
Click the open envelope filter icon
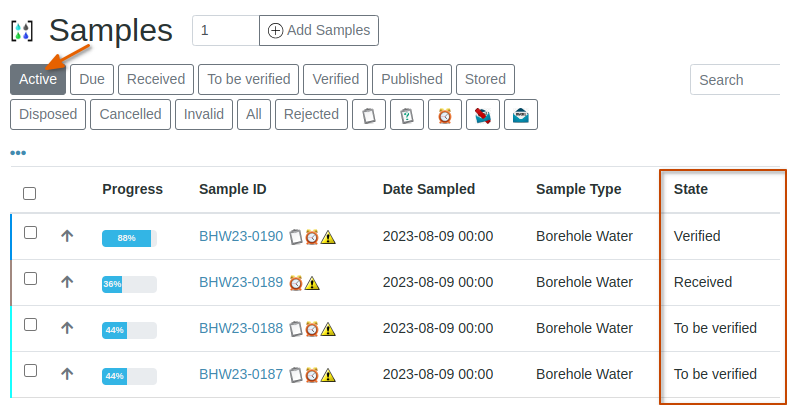(521, 115)
